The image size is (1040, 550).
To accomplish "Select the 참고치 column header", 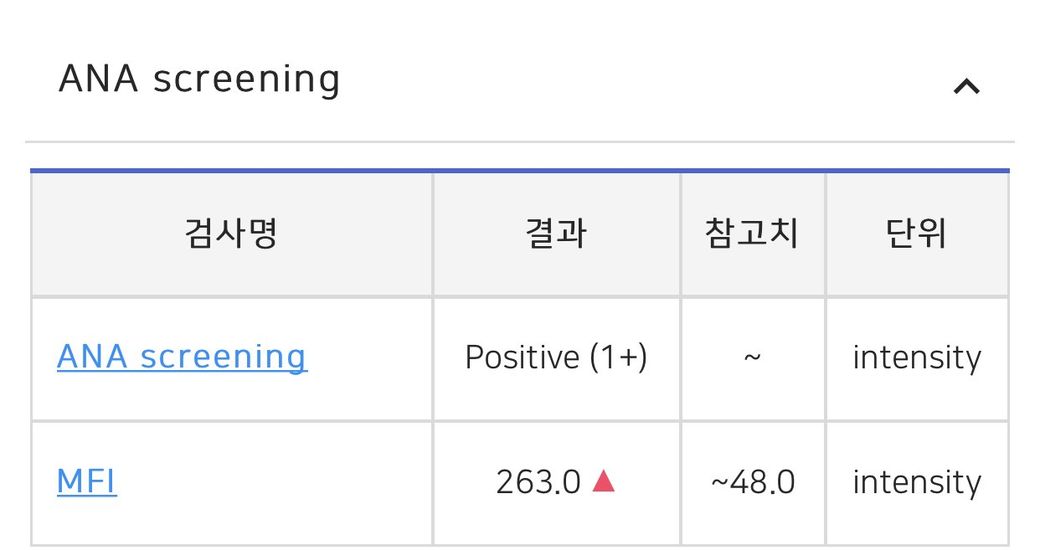I will 752,234.
